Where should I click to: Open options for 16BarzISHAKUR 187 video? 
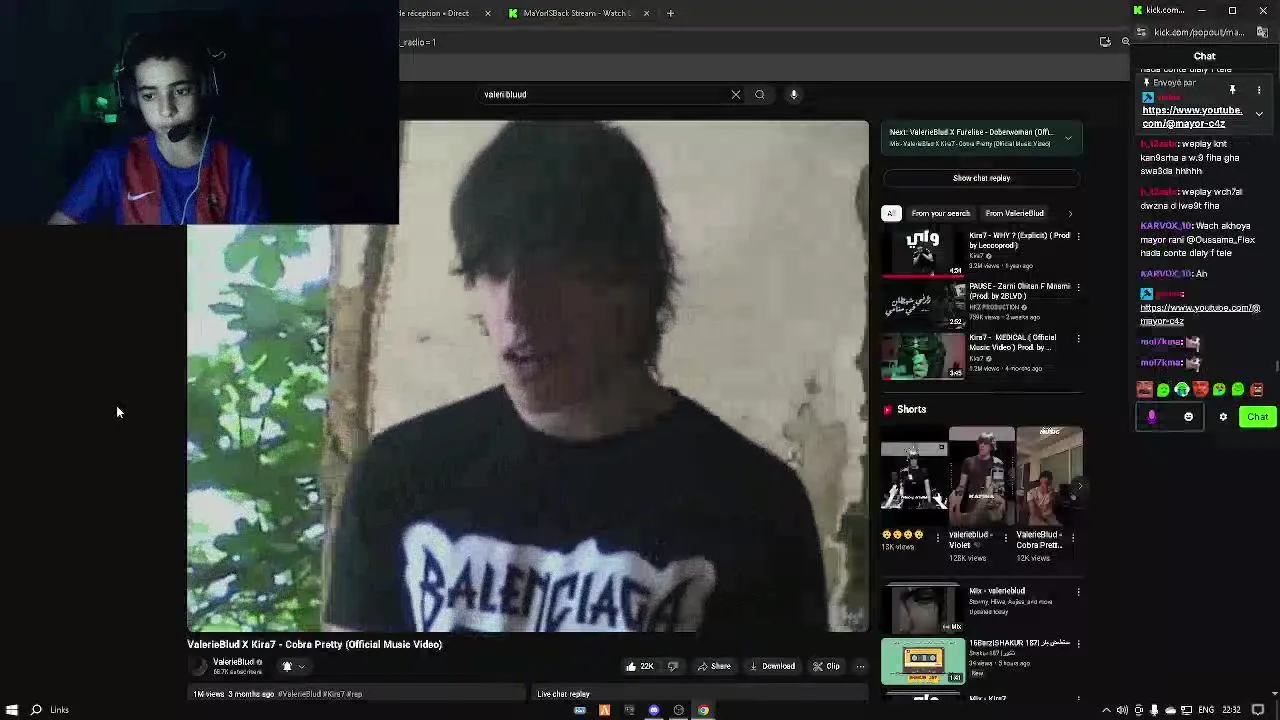coord(1078,643)
